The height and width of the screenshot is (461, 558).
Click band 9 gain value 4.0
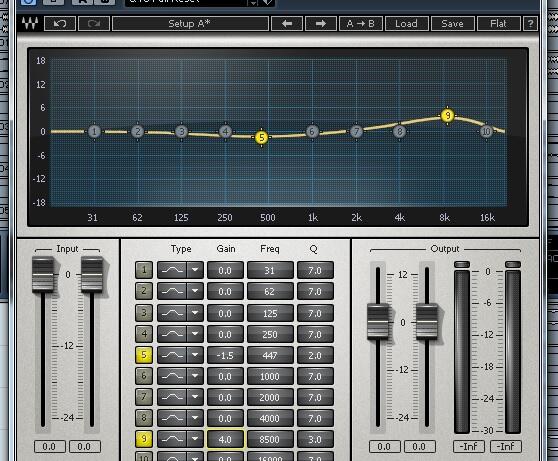coord(225,439)
